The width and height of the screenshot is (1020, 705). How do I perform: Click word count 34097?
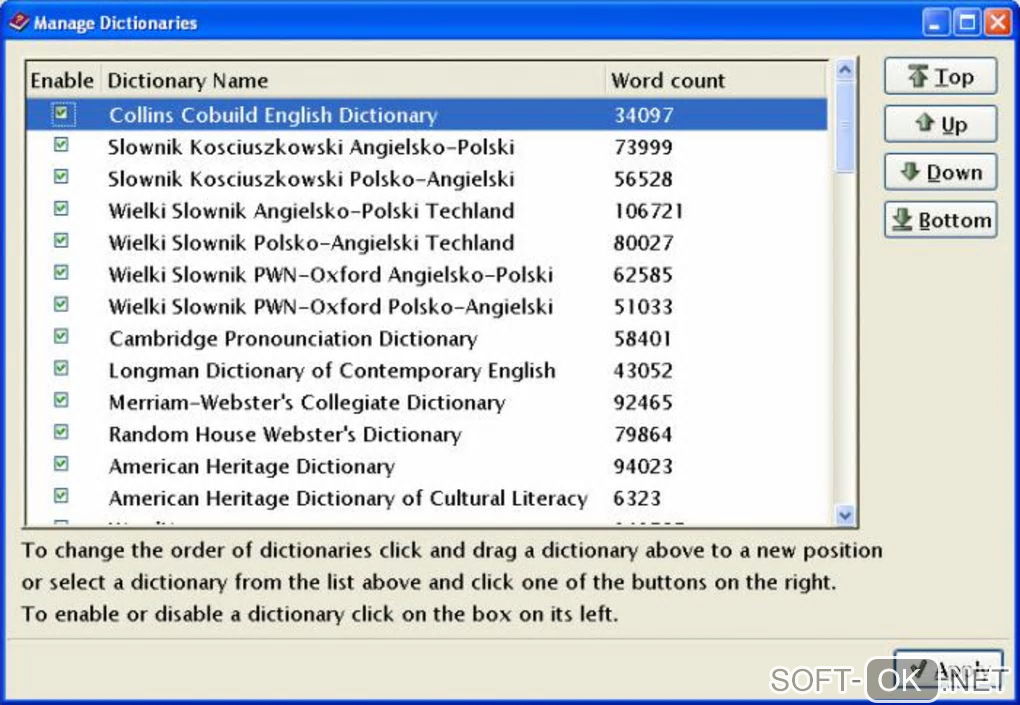[643, 115]
